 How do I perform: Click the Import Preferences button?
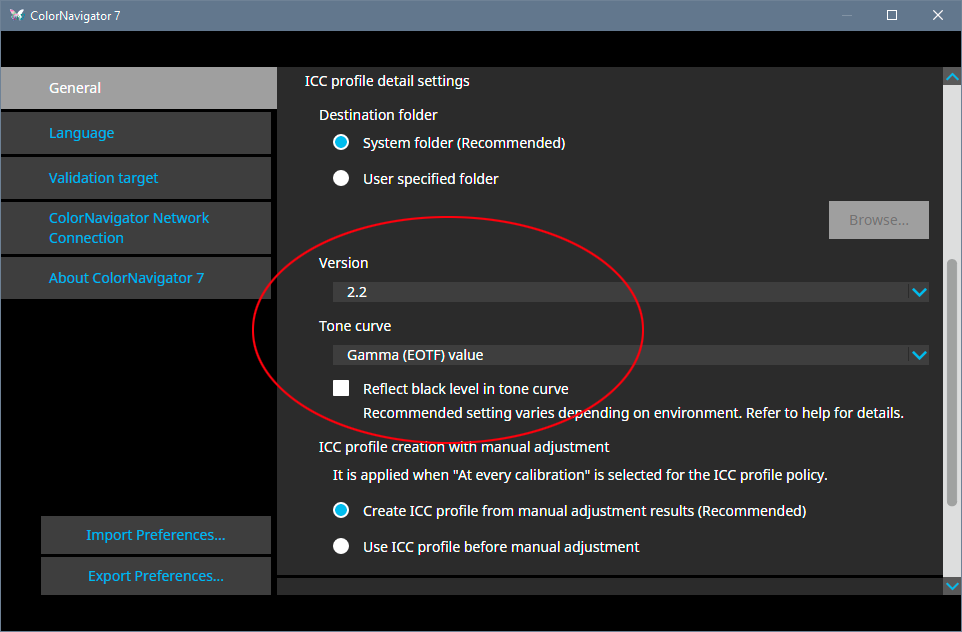[155, 535]
